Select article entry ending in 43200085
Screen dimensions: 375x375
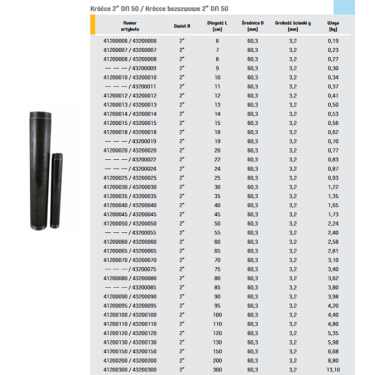pyautogui.click(x=131, y=287)
